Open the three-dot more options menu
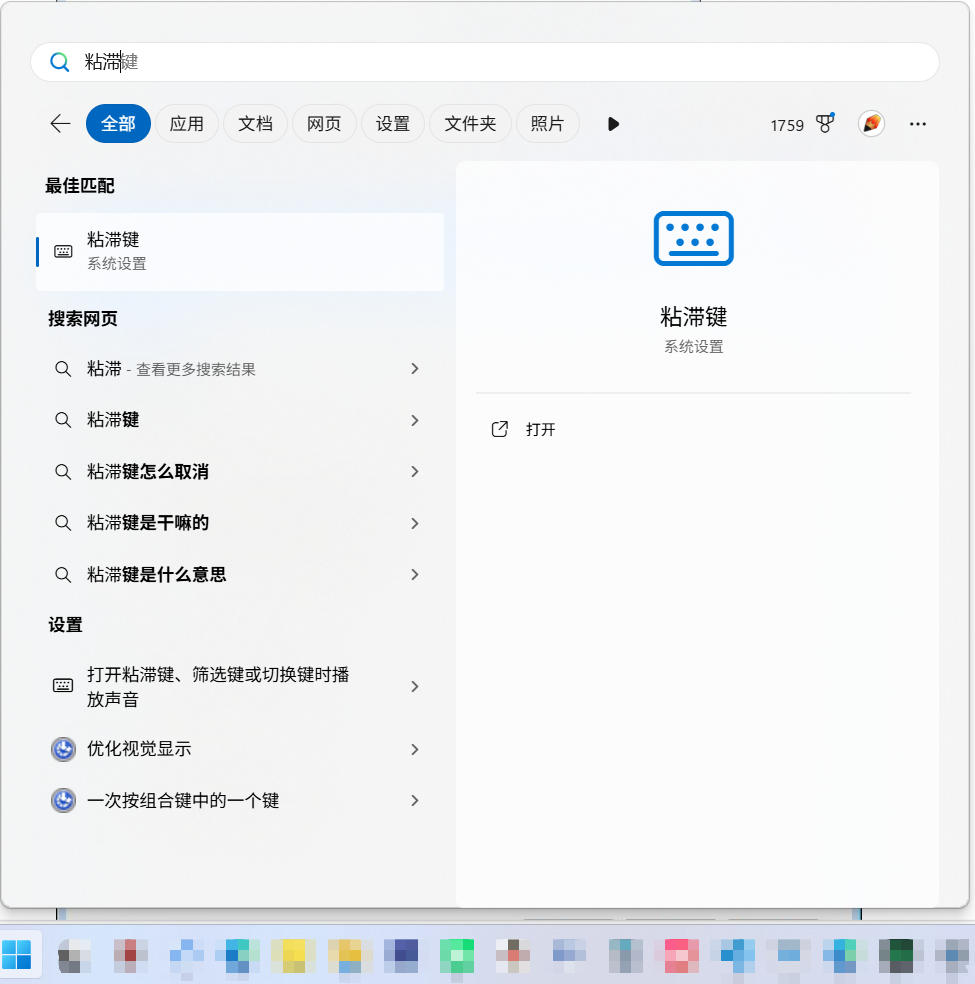This screenshot has width=975, height=984. [918, 124]
